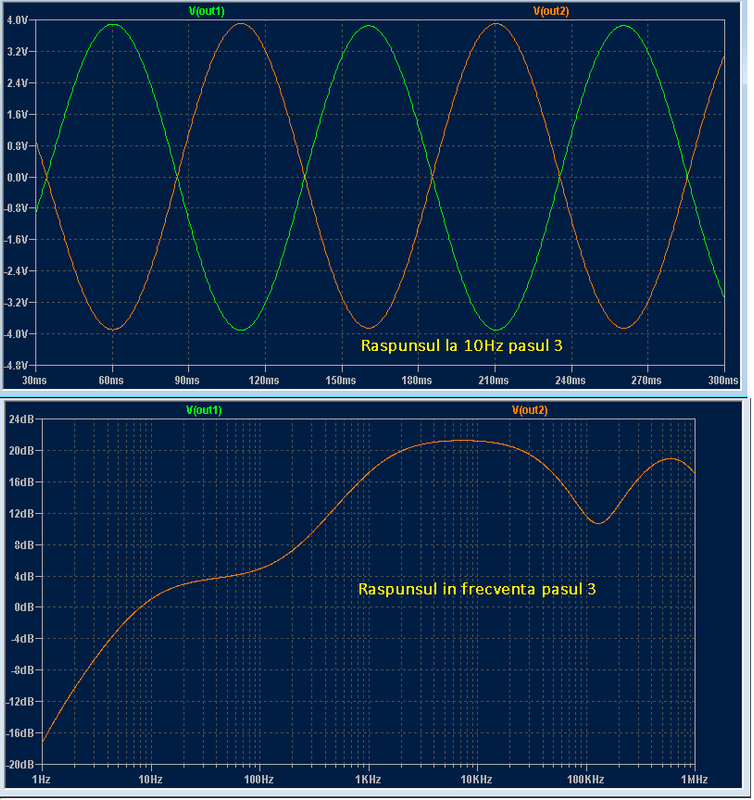Click the 100KHz frequency axis label
The width and height of the screenshot is (754, 800).
tap(586, 780)
